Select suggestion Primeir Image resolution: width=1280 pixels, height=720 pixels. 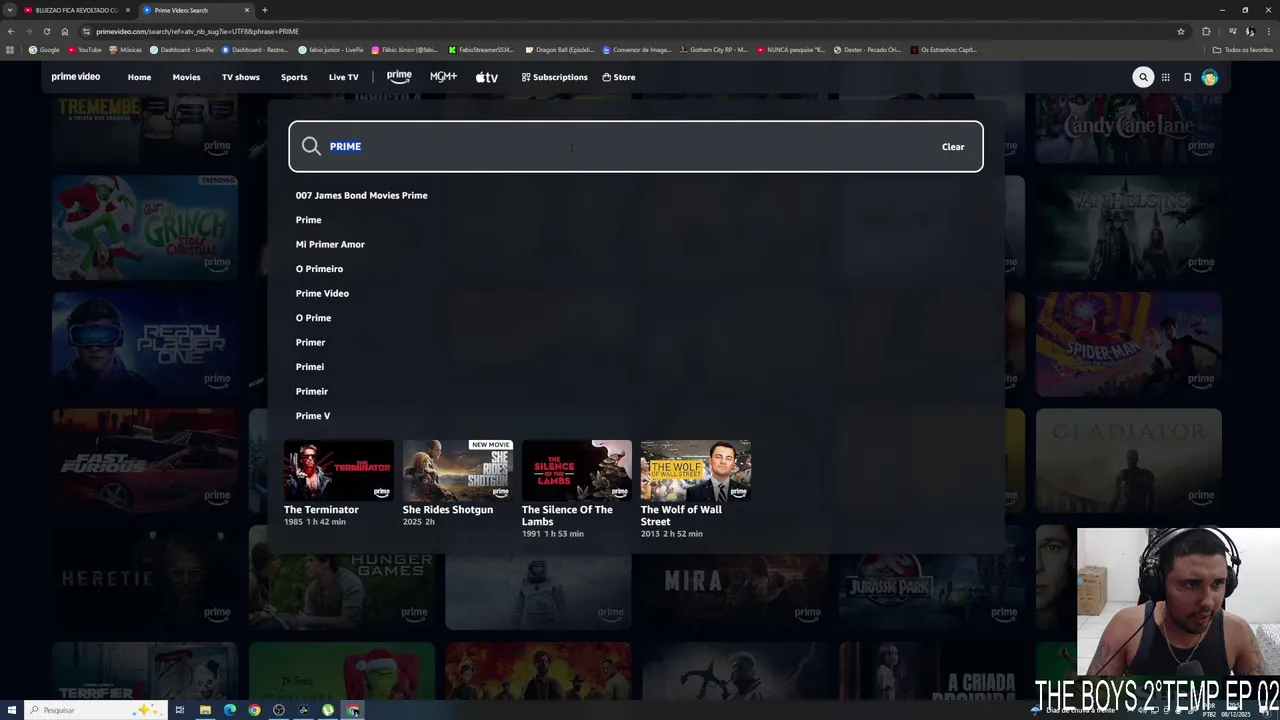click(312, 391)
